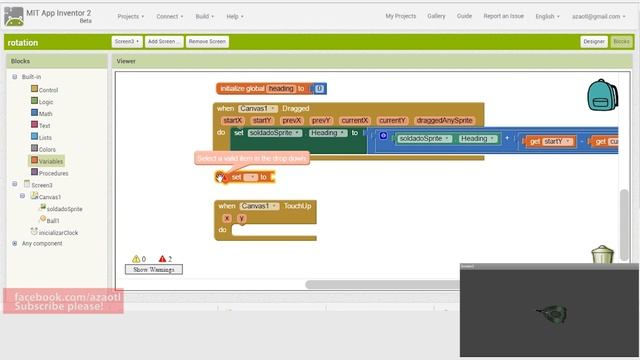640x360 pixels.
Task: Click the Remove Screen button
Action: coord(207,42)
